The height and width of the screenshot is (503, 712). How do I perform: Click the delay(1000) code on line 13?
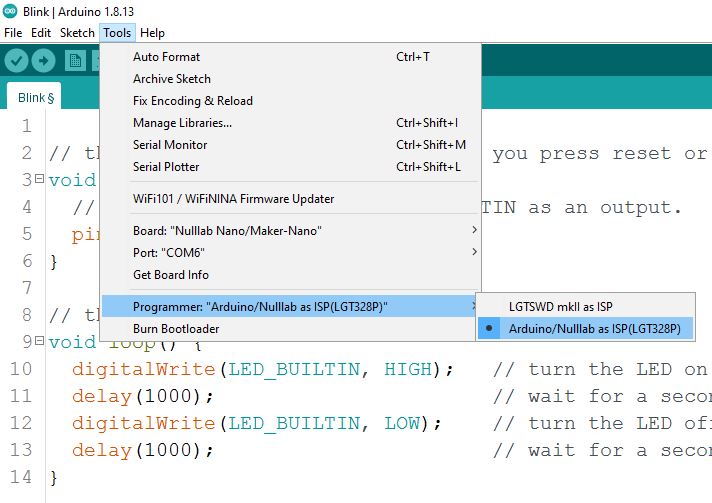[142, 450]
